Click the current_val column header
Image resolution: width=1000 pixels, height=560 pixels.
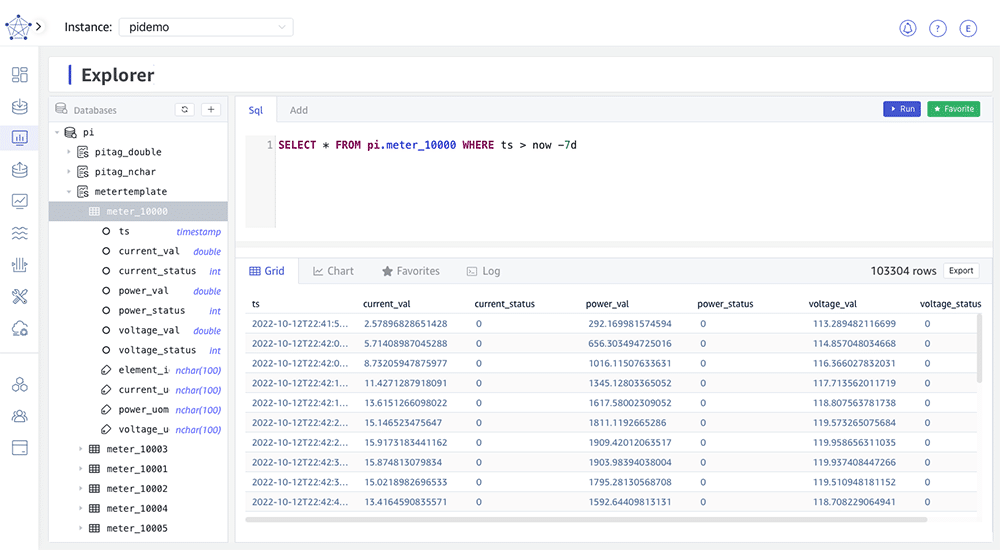(386, 304)
